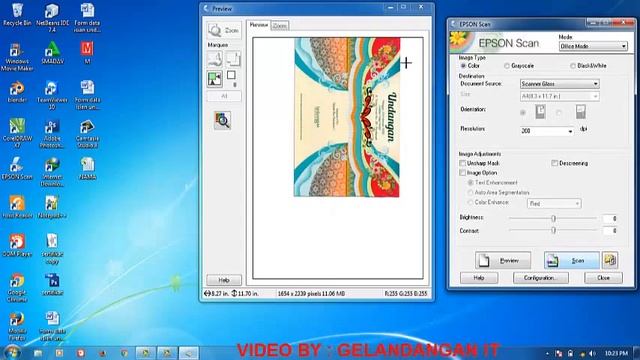Viewport: 640px width, 360px height.
Task: Adjust the Contrast slider
Action: [553, 231]
